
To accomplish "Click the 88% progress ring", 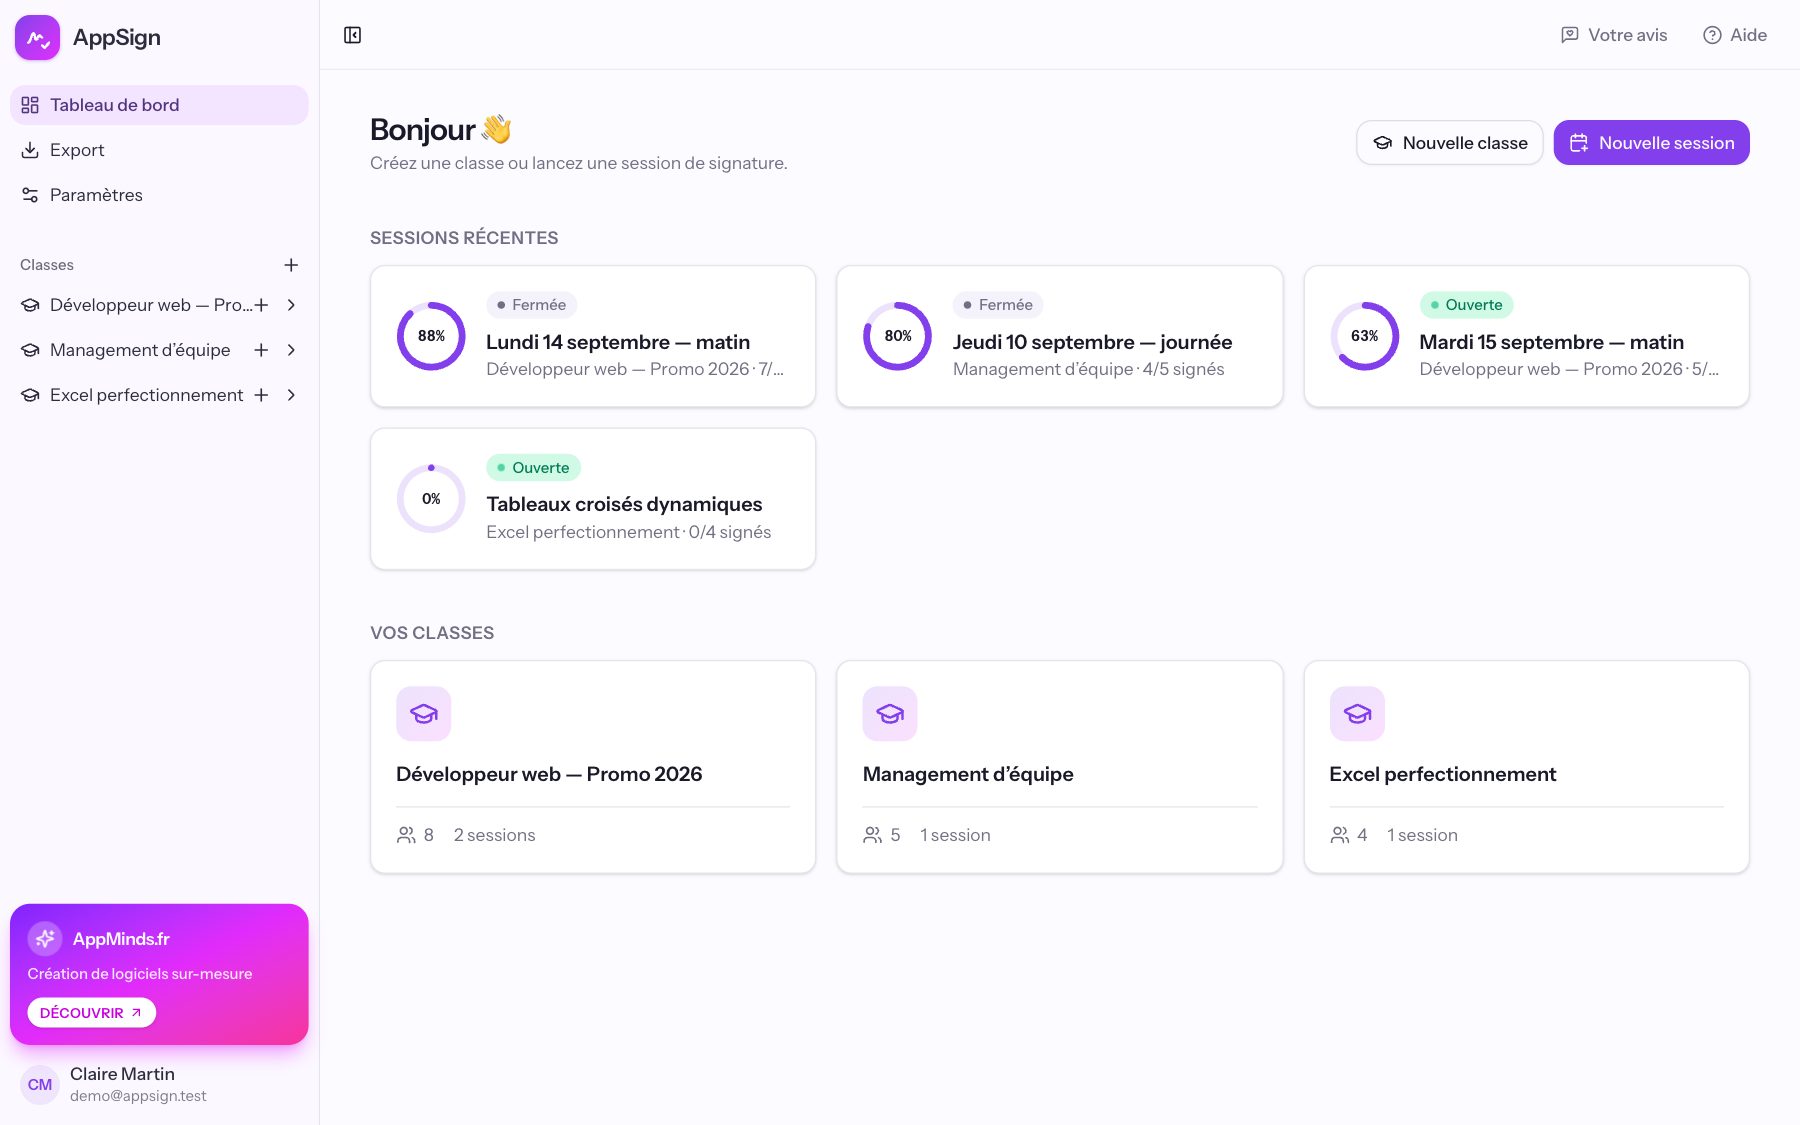I will [431, 336].
